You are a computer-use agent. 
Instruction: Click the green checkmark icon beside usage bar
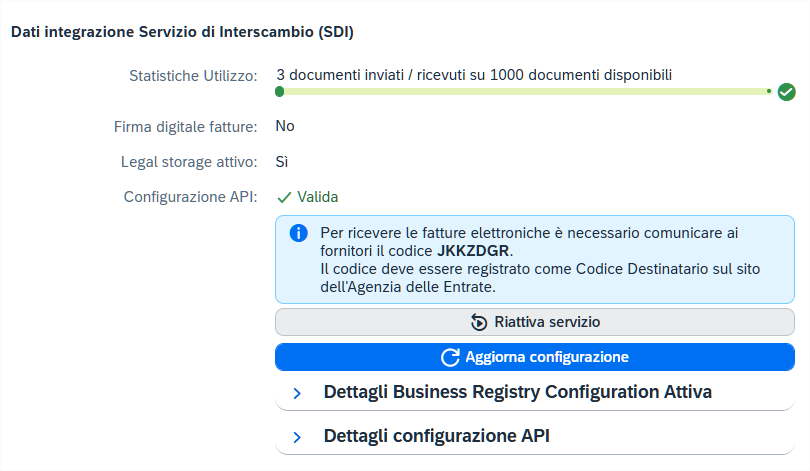click(x=786, y=92)
